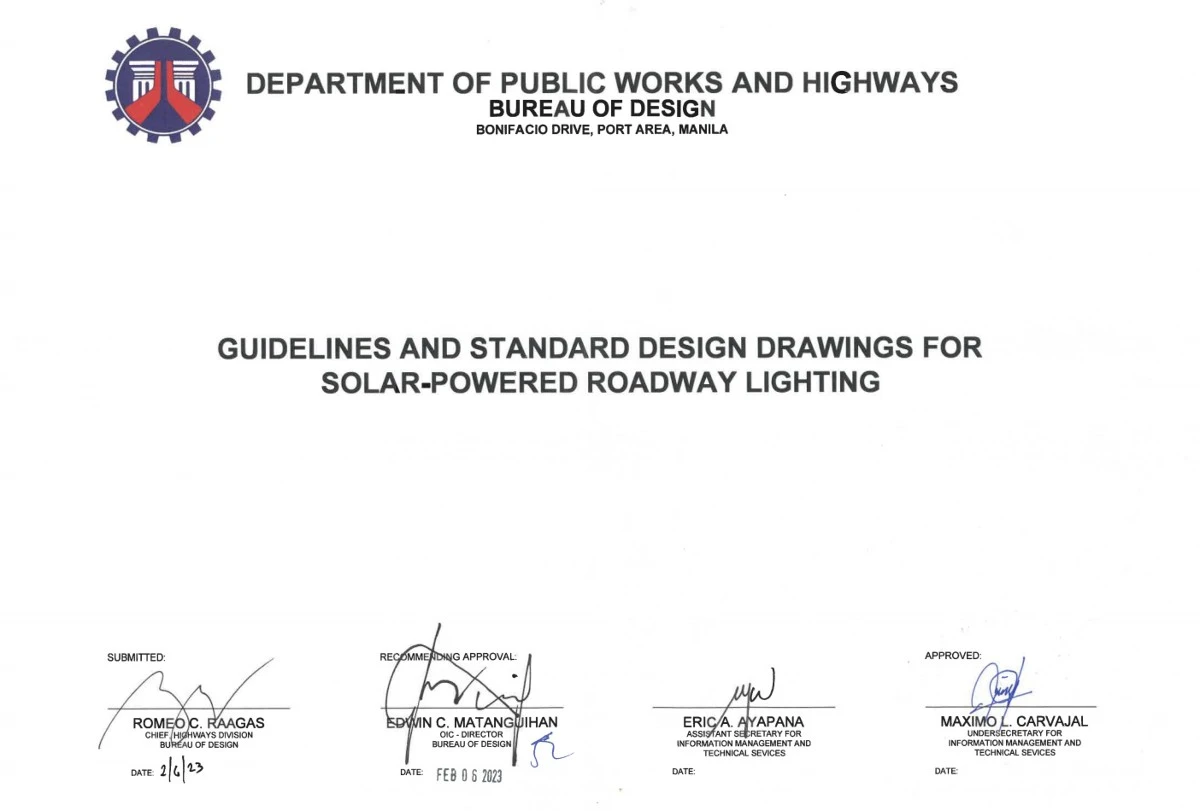Select the 'BUREAU OF DESIGN' subheading

(602, 109)
